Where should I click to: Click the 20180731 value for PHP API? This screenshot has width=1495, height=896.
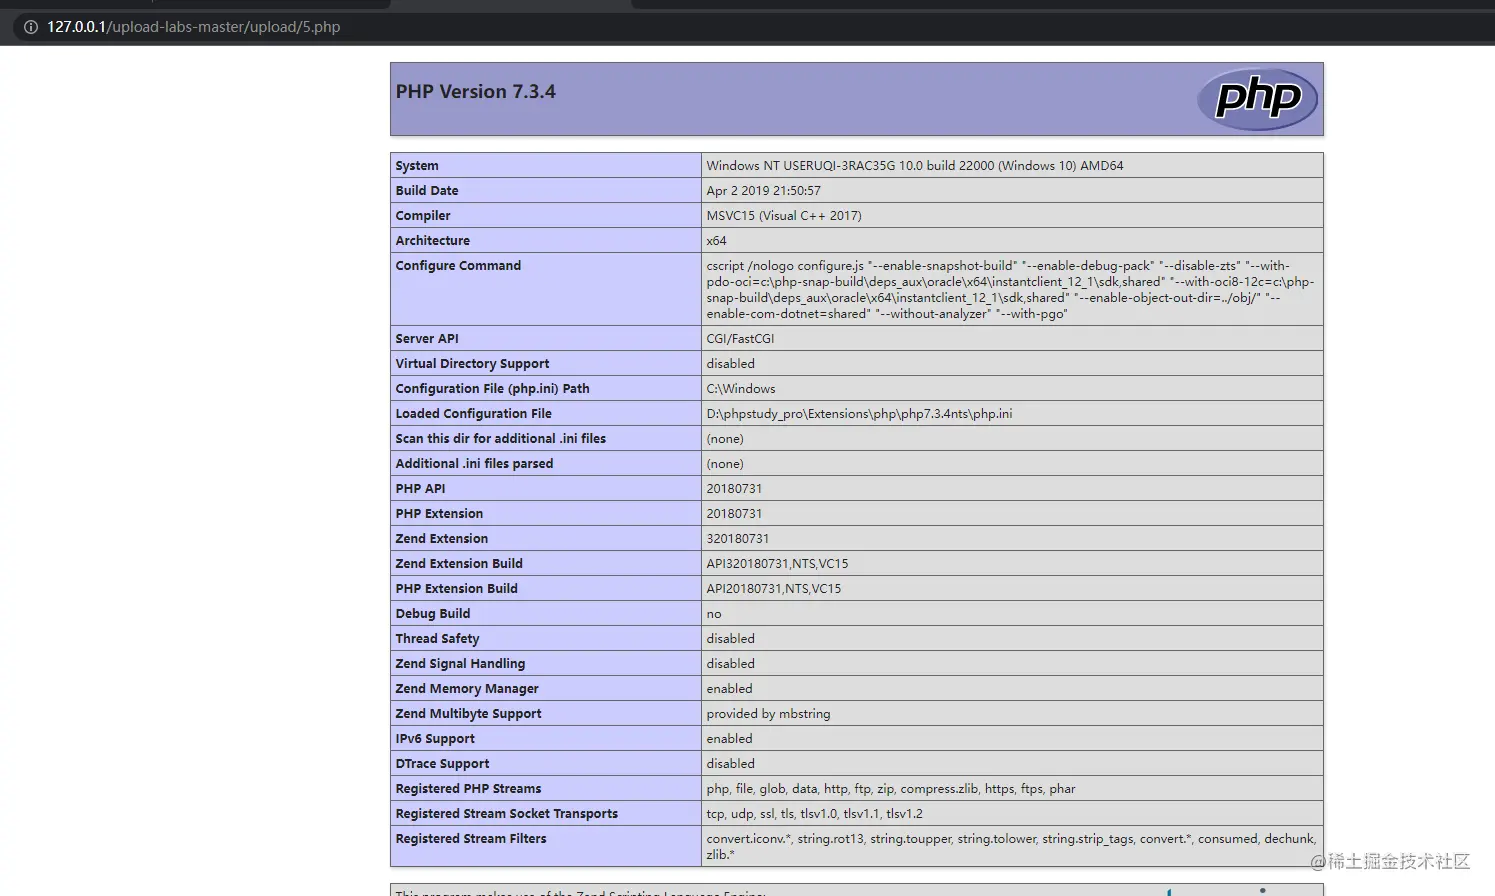coord(734,489)
